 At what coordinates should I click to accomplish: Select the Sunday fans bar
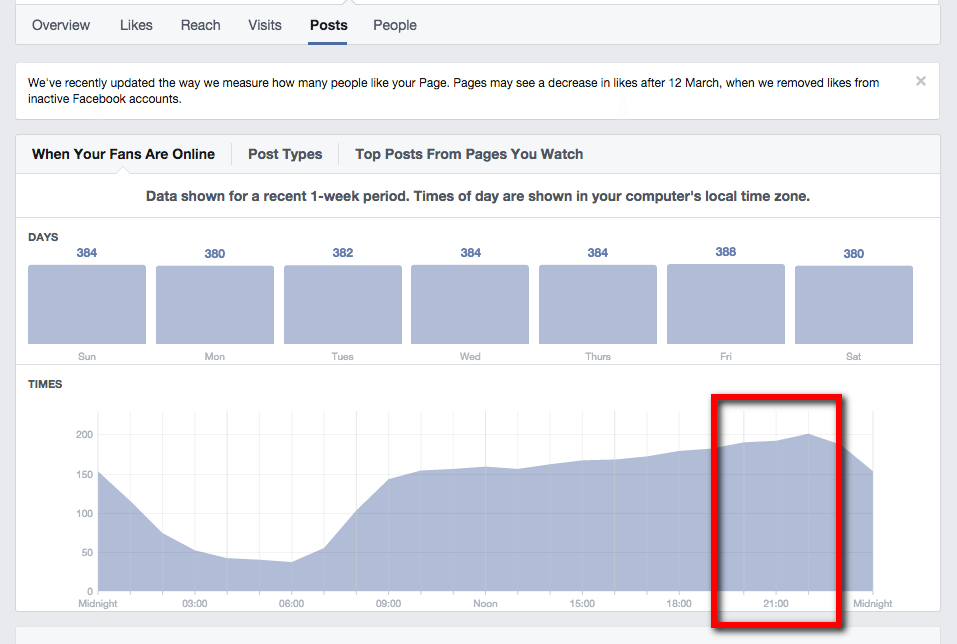click(x=86, y=304)
